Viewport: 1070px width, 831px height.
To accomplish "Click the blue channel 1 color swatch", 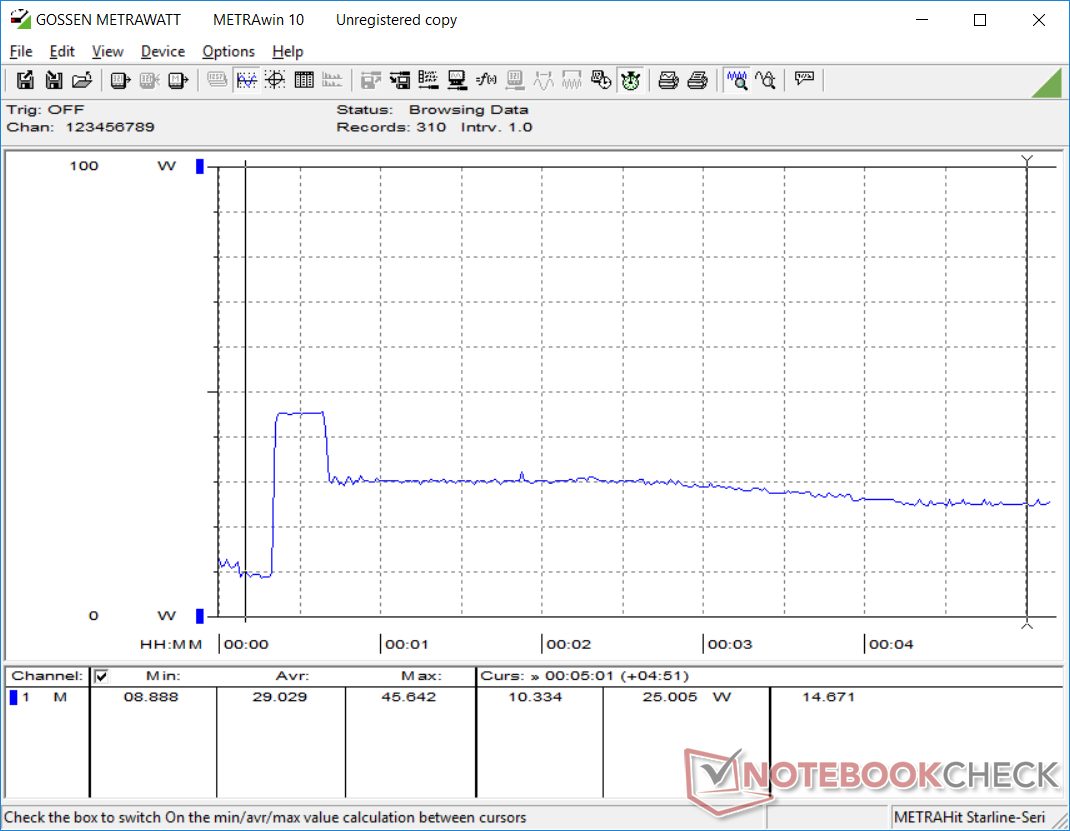I will 14,697.
